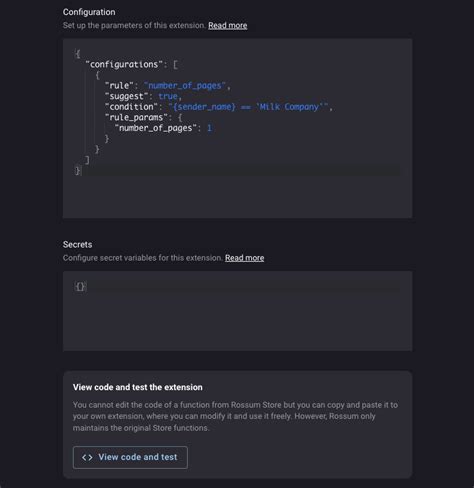Screen dimensions: 474x488
Task: Click inside the Secrets editor field
Action: click(x=237, y=311)
